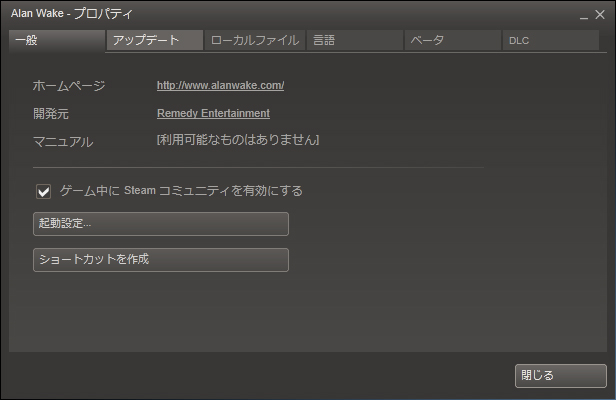The image size is (616, 400).
Task: Click the ホームページ label
Action: pyautogui.click(x=69, y=85)
